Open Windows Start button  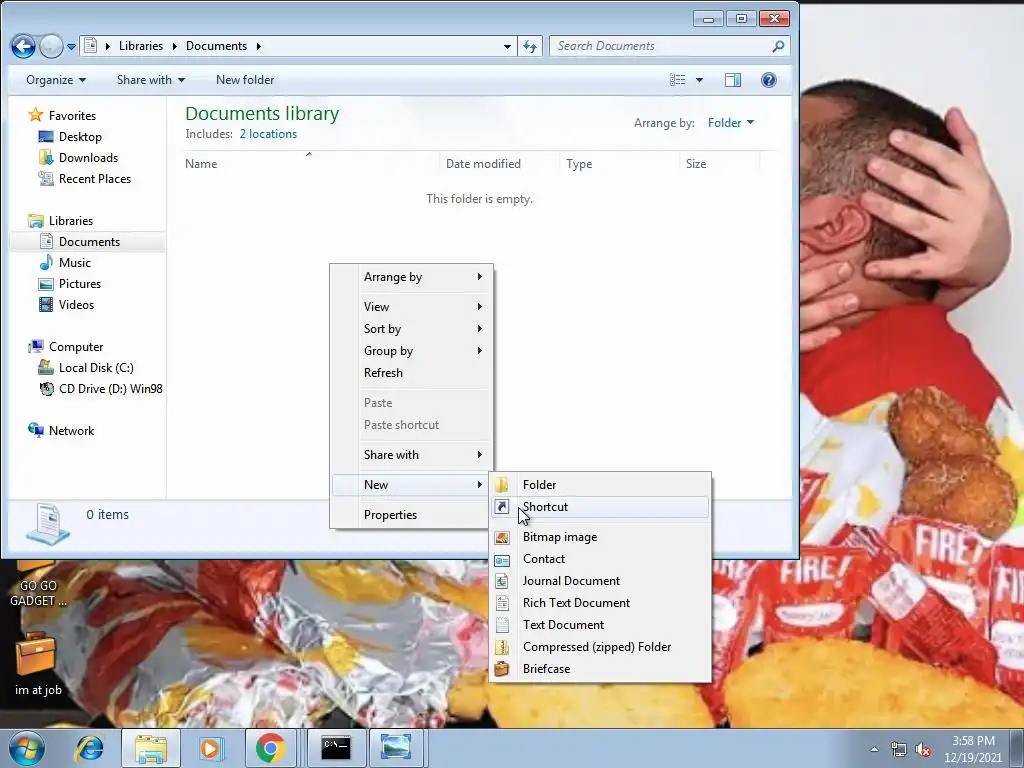click(26, 748)
